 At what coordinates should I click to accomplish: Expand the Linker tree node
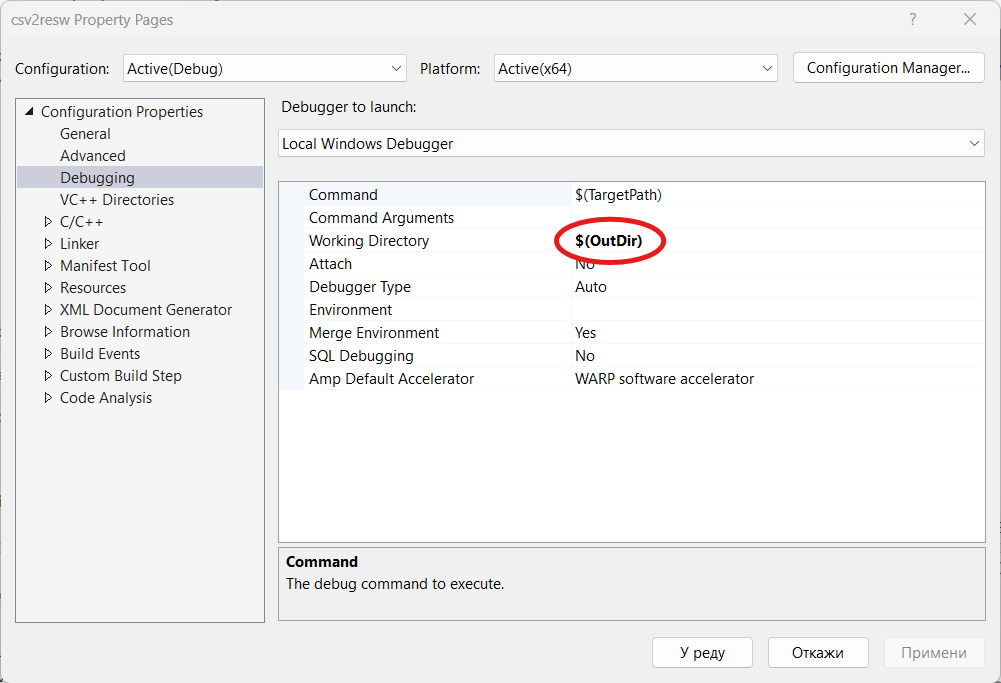tap(48, 244)
